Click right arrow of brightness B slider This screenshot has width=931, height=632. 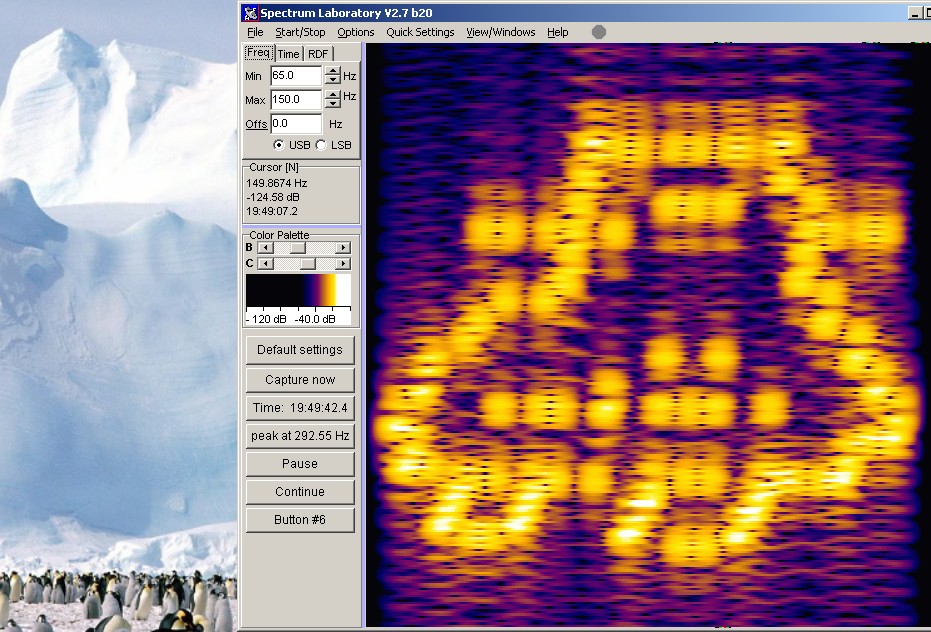tap(343, 248)
